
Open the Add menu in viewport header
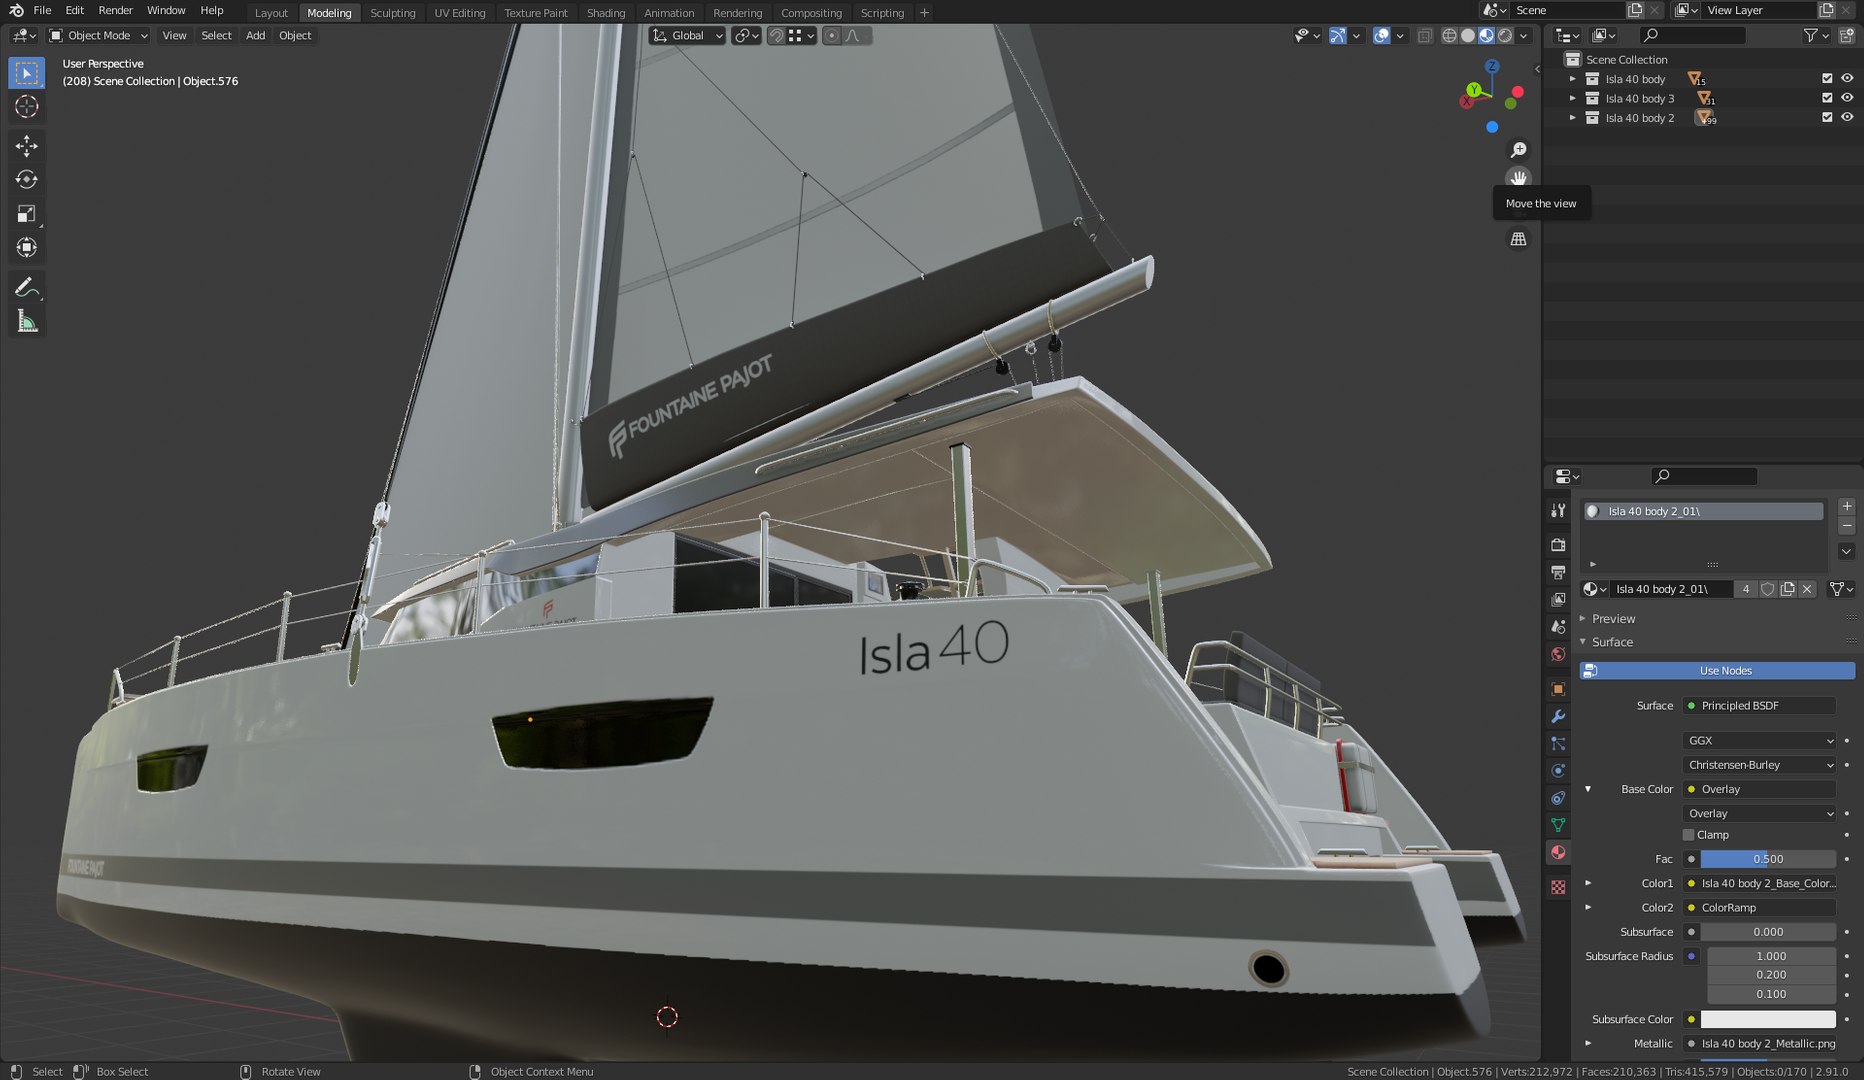(256, 36)
